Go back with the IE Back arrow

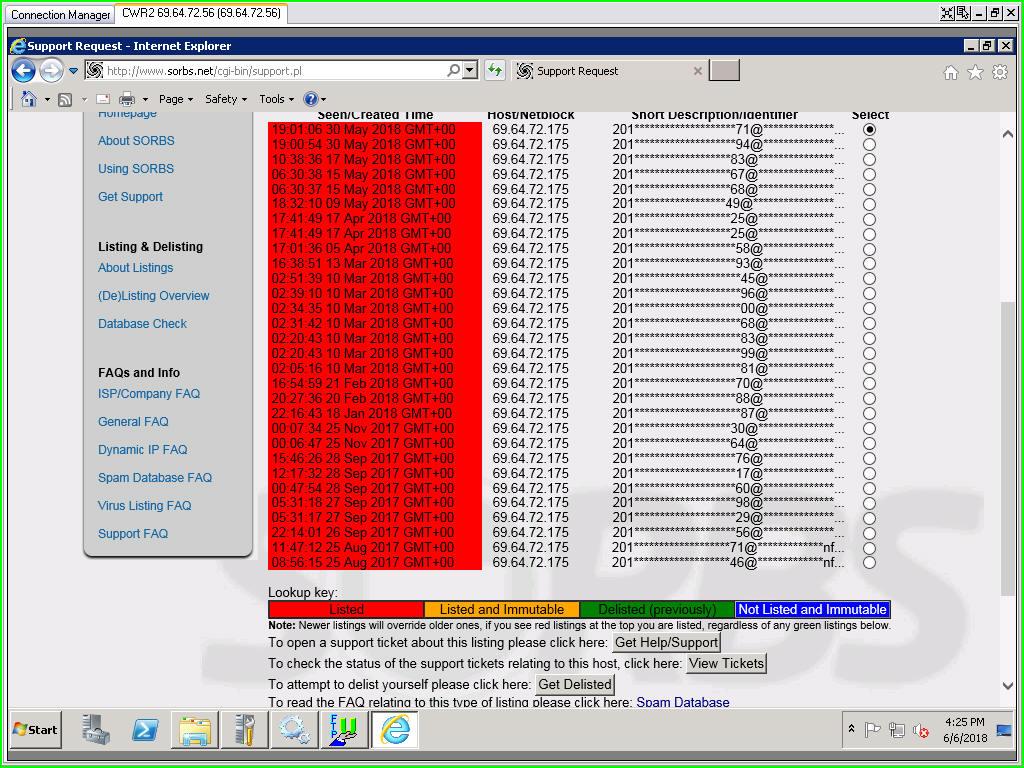[x=24, y=71]
